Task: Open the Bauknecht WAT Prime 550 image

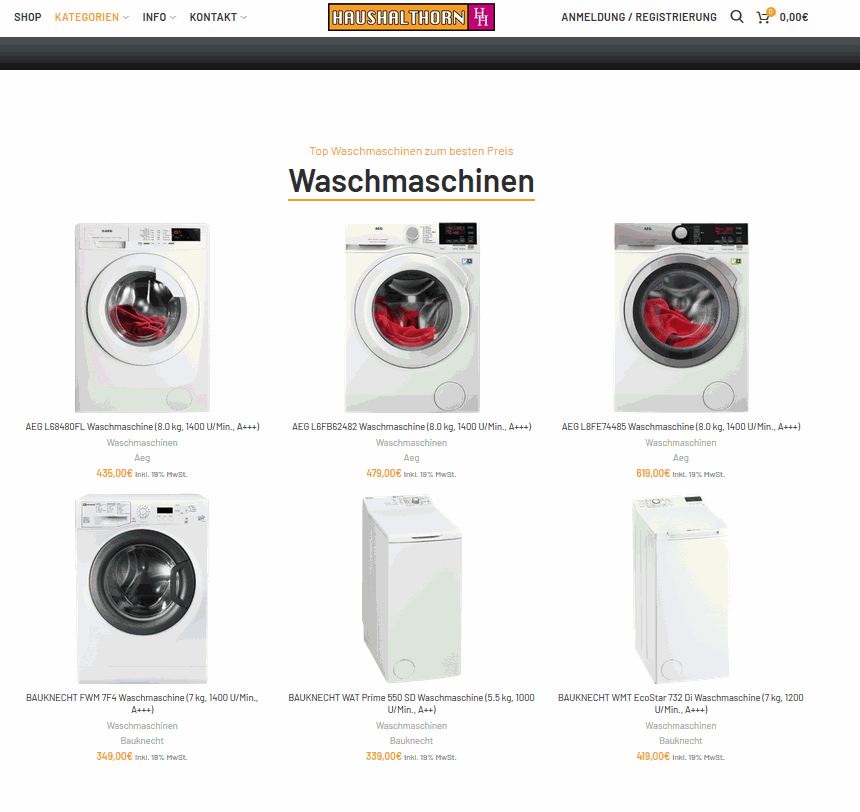Action: (x=411, y=589)
